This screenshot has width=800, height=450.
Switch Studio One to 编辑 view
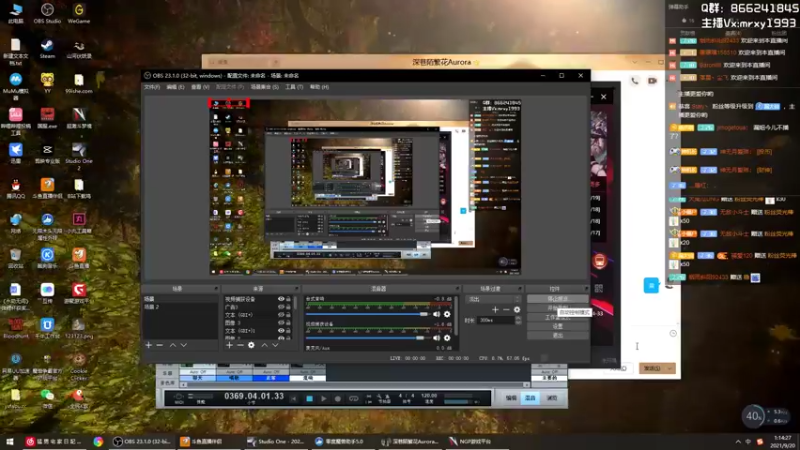pos(511,398)
